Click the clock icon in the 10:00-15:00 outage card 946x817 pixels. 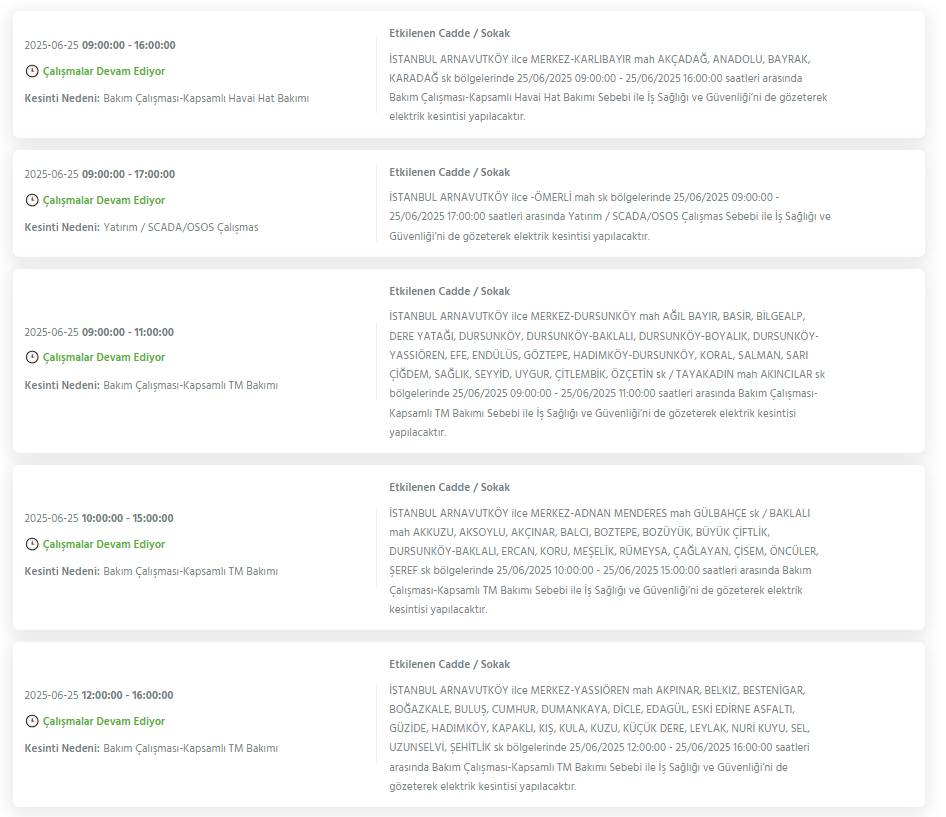(x=32, y=544)
